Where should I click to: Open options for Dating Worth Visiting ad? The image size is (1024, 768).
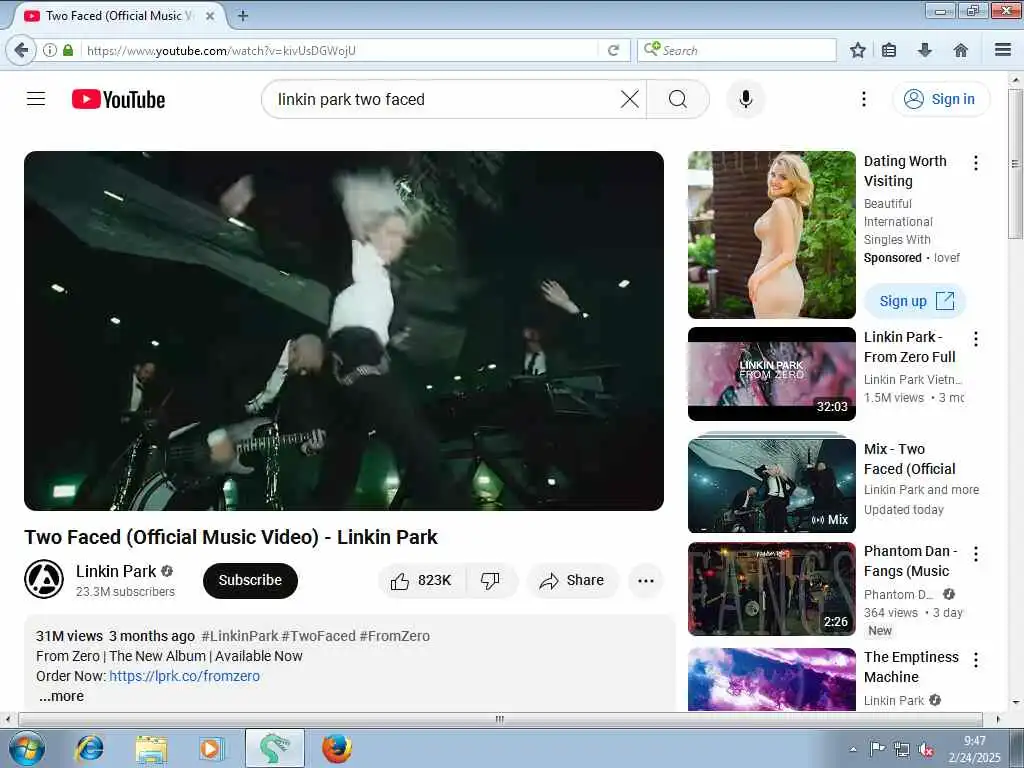point(976,163)
